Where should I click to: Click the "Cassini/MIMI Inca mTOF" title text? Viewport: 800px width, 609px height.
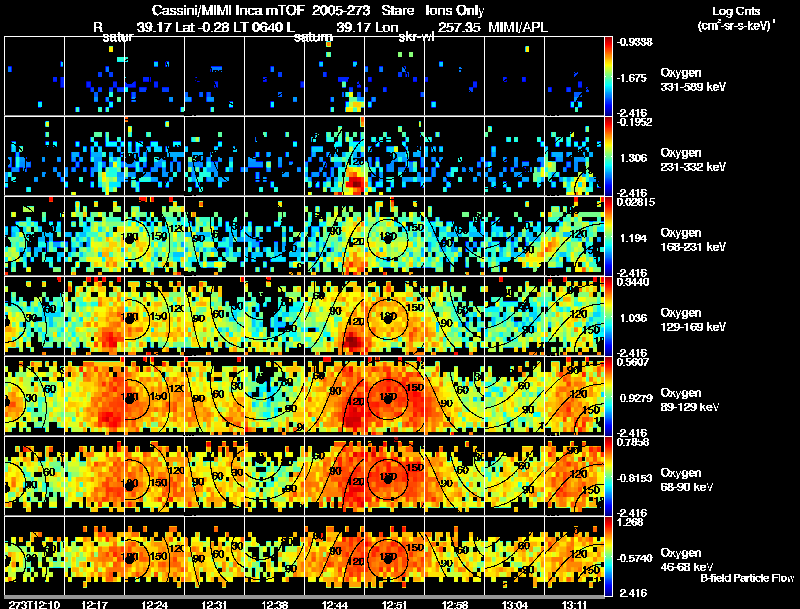[x=228, y=11]
